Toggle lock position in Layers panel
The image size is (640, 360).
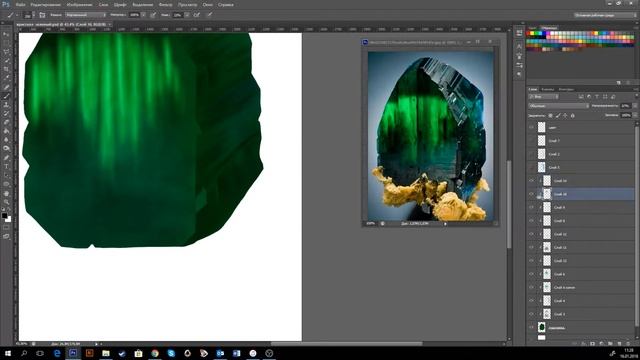565,116
